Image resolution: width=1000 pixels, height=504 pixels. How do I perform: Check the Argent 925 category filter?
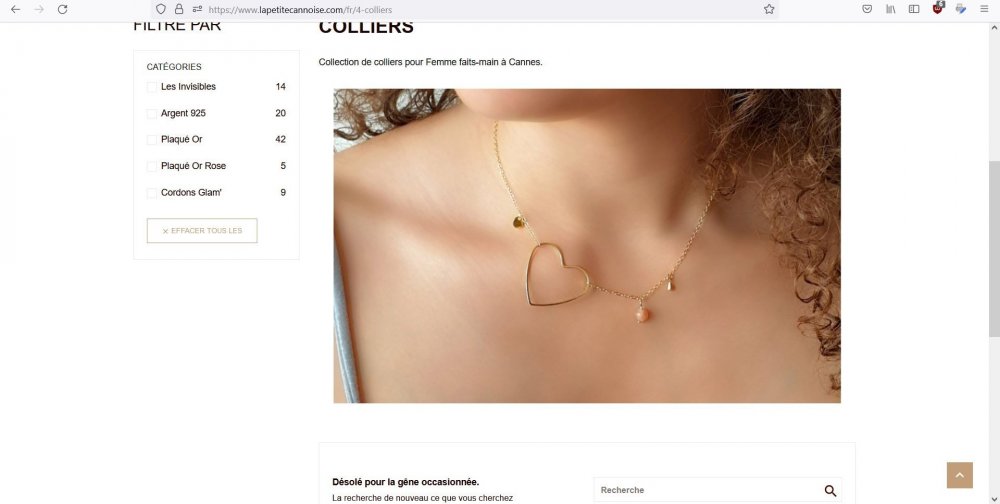[152, 114]
